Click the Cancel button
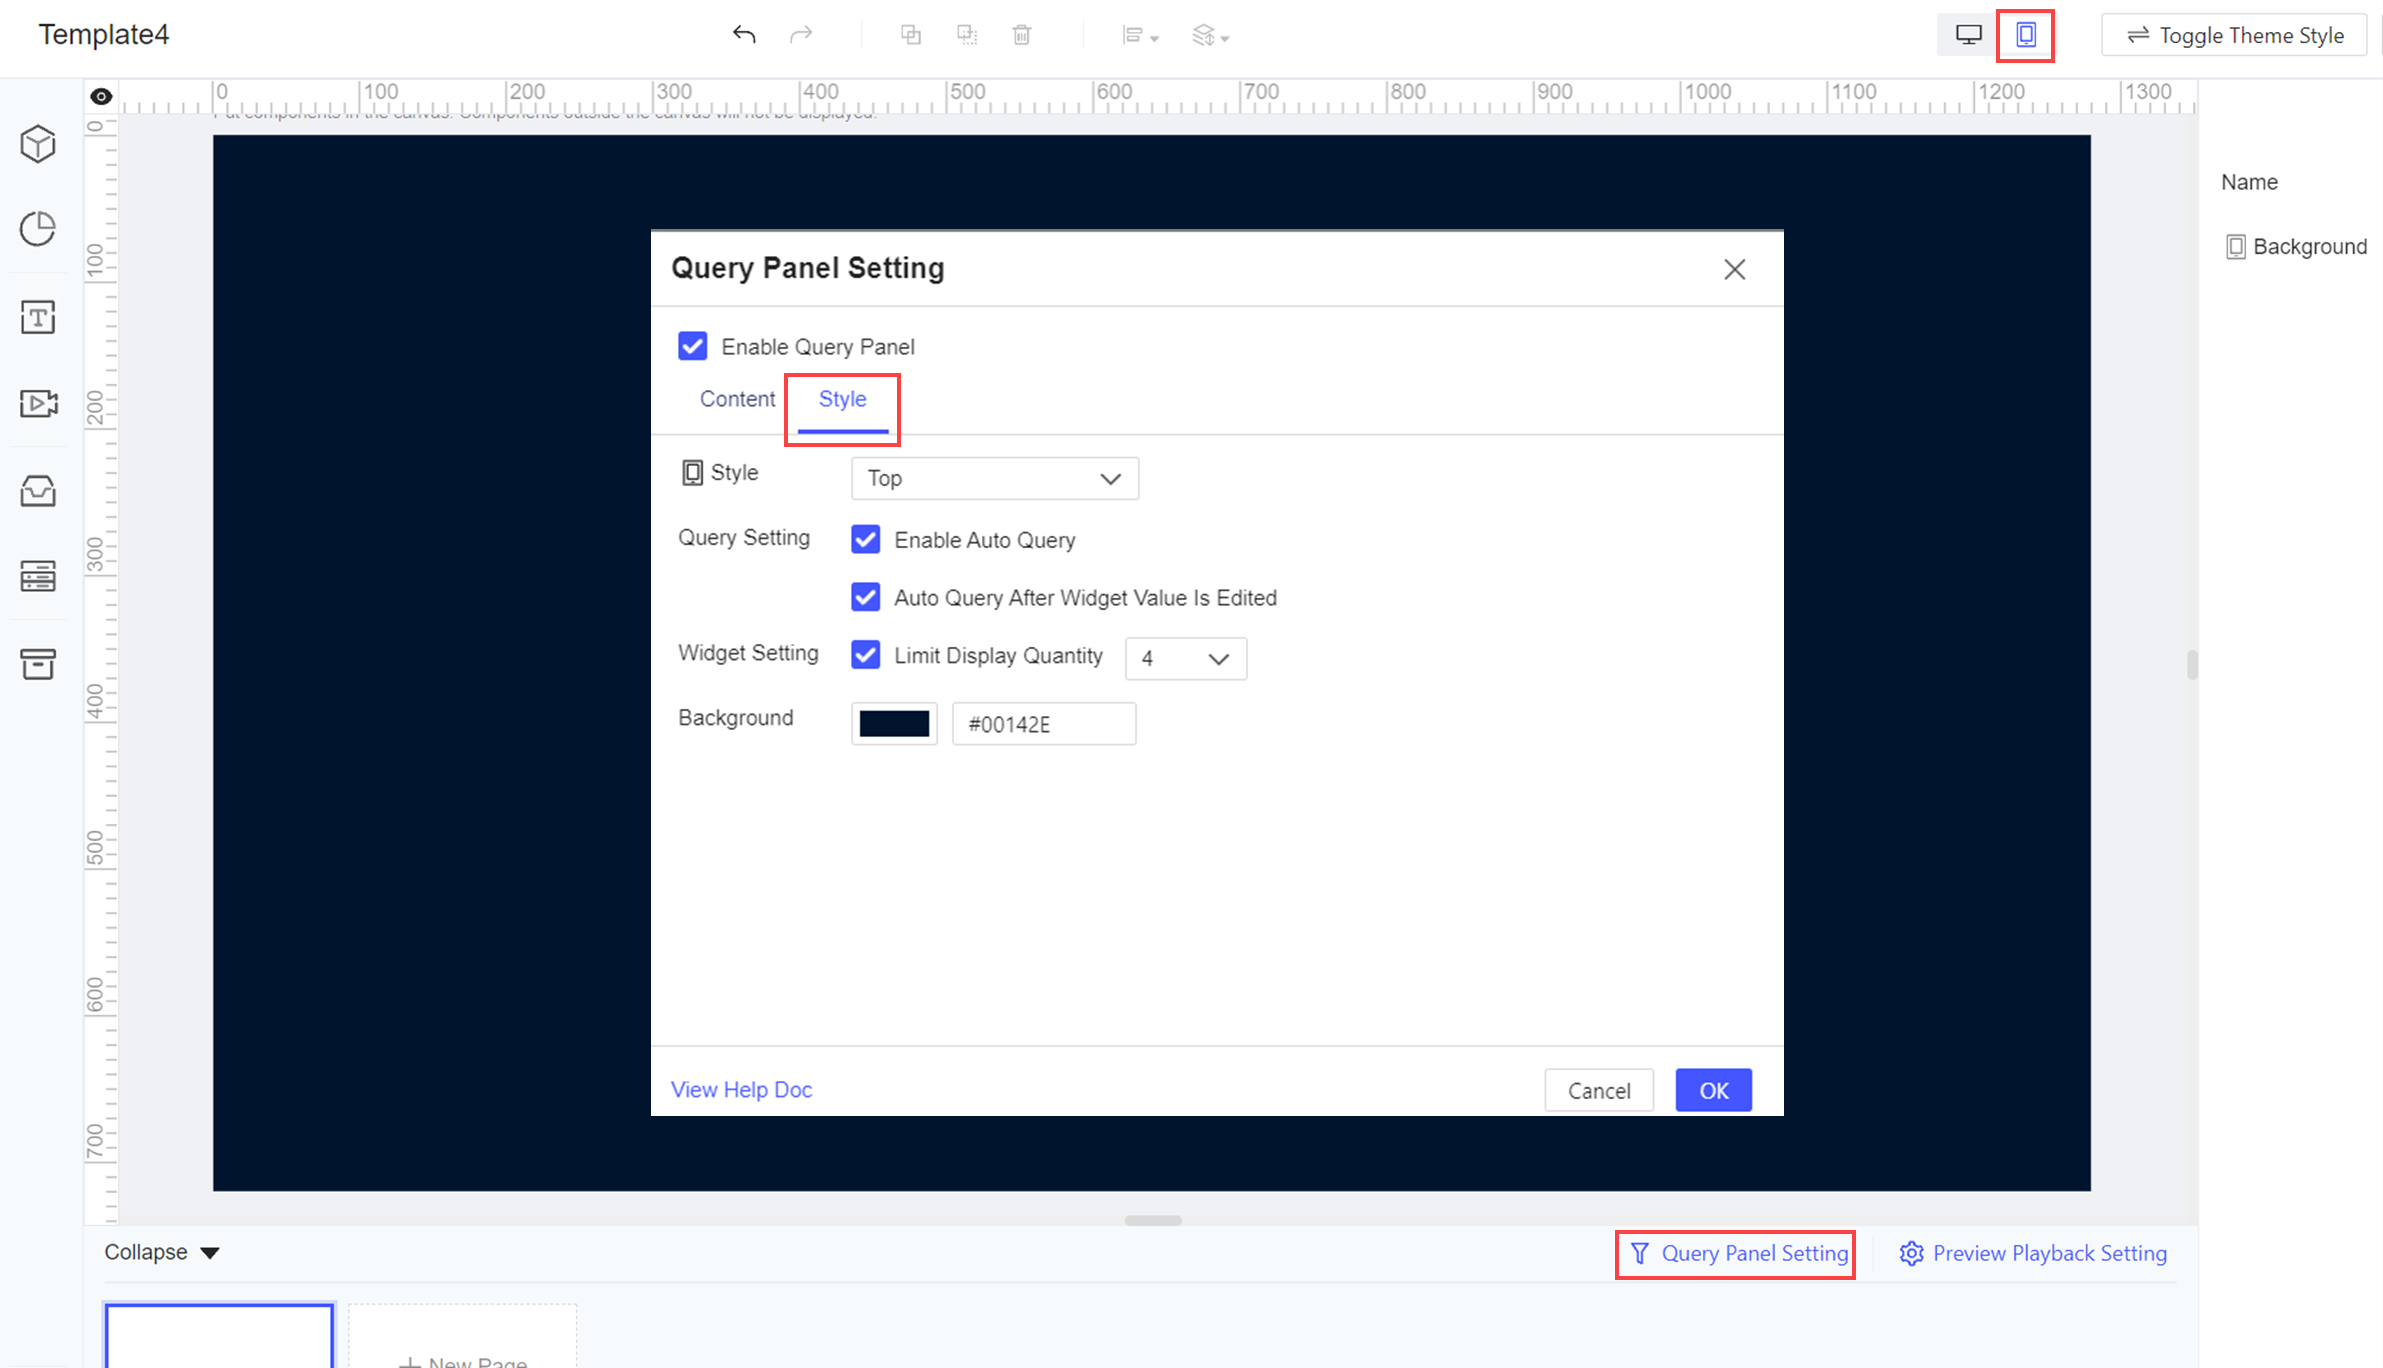The width and height of the screenshot is (2383, 1368). (x=1598, y=1090)
